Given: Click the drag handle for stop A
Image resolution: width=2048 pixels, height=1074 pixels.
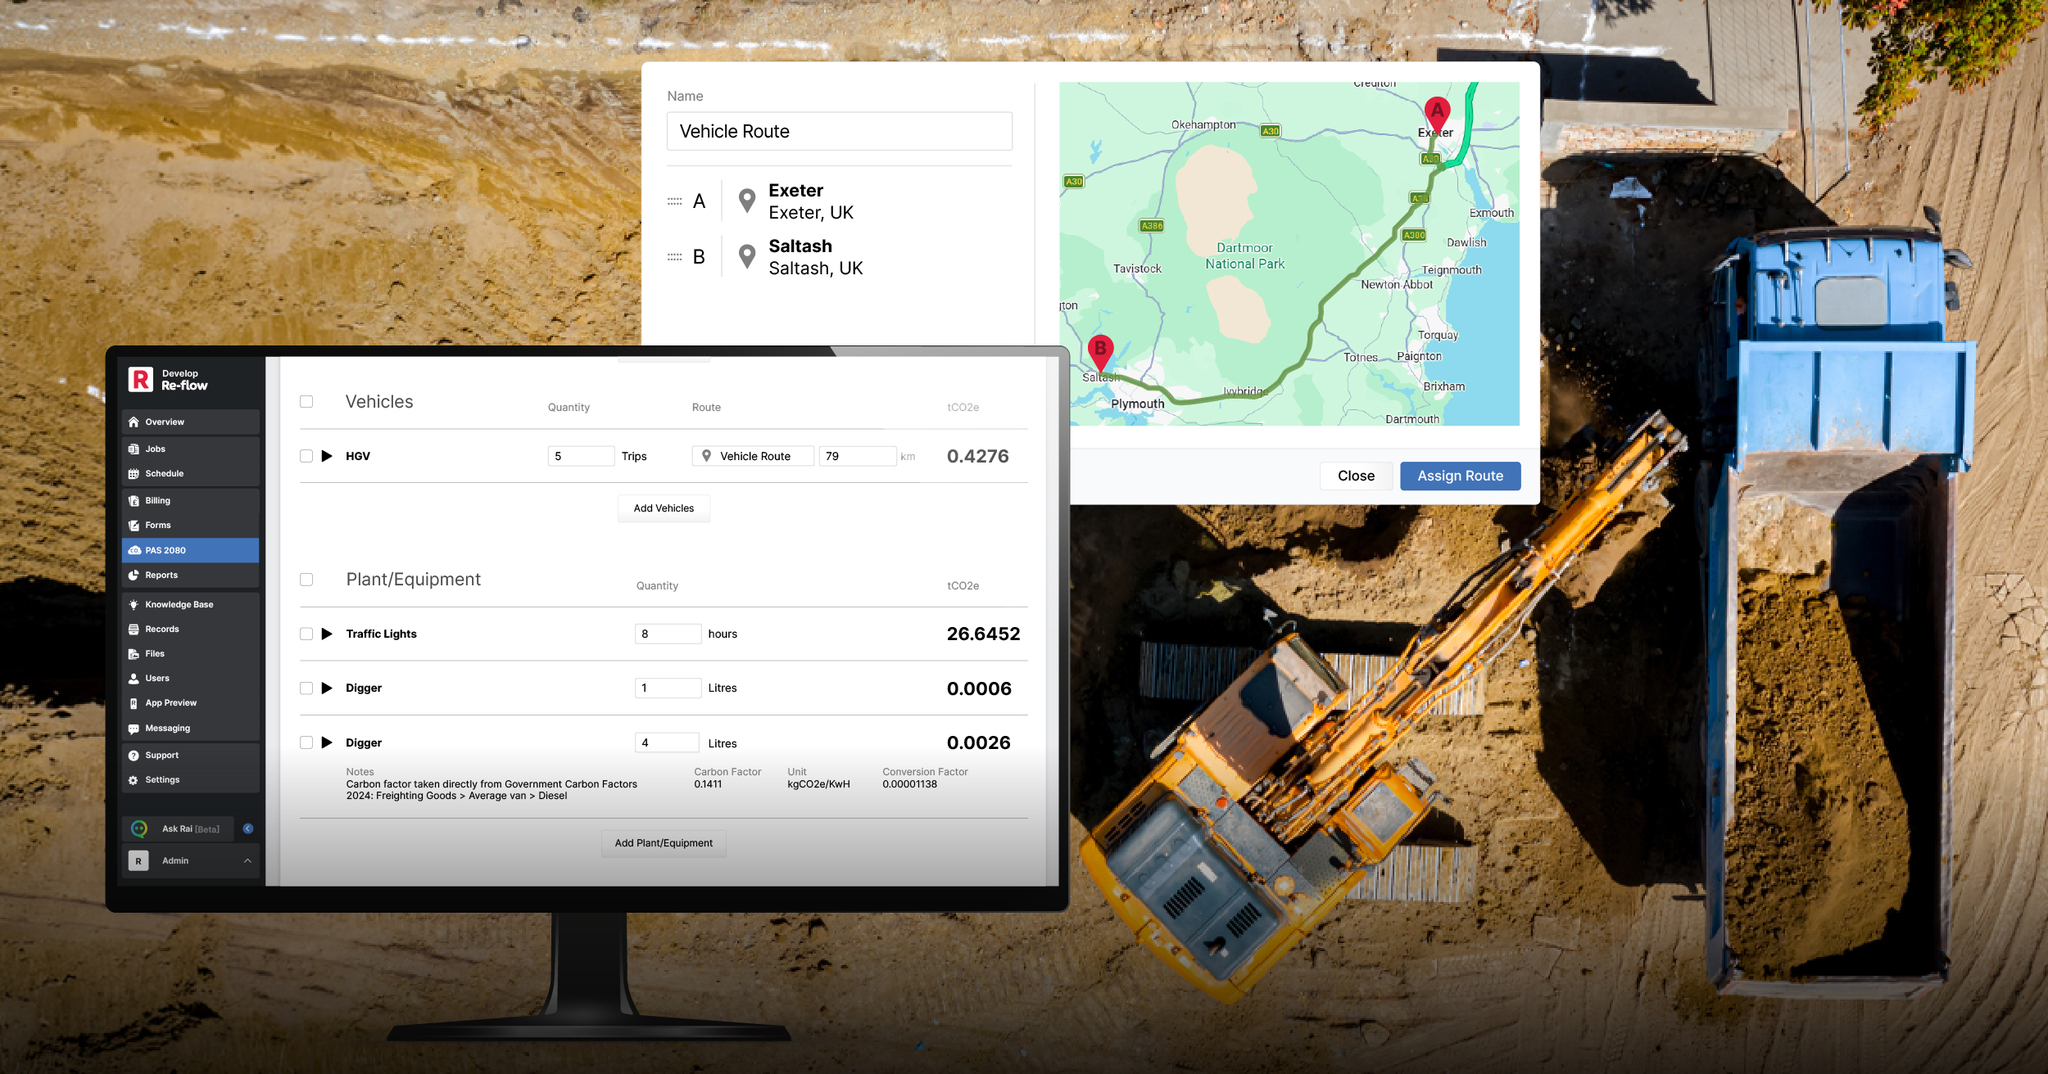Looking at the screenshot, I should (x=675, y=201).
